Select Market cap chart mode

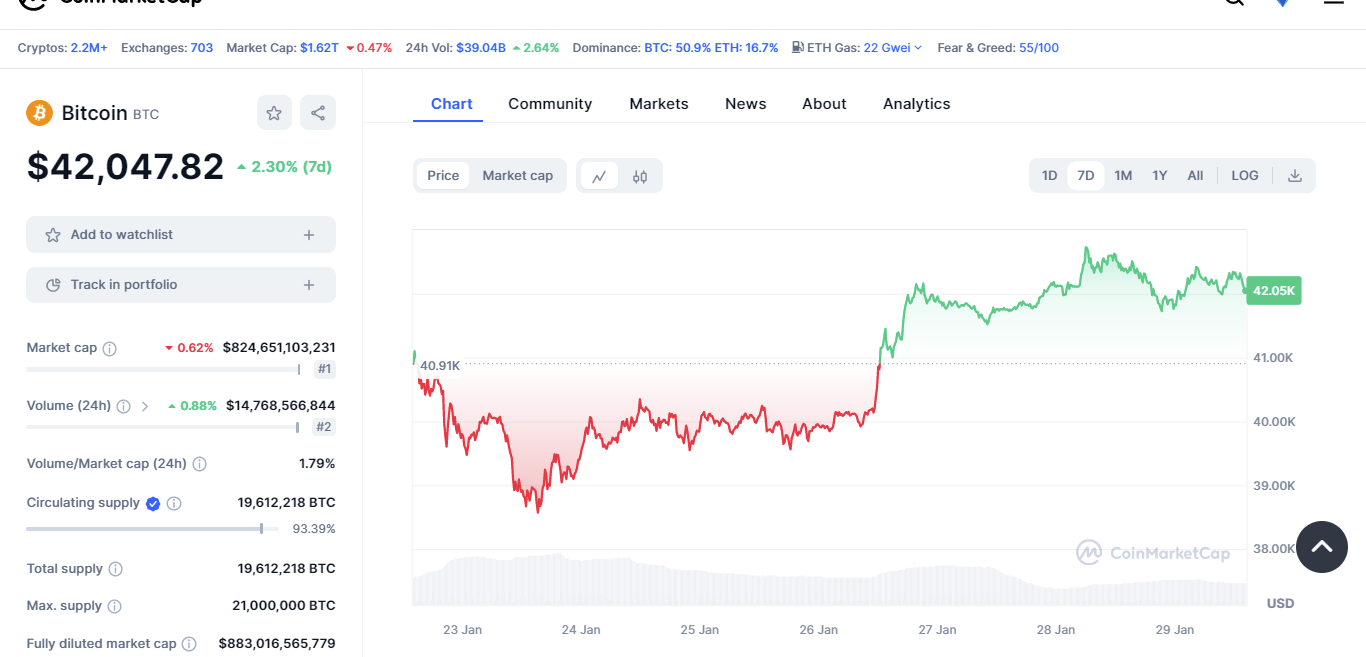point(518,176)
